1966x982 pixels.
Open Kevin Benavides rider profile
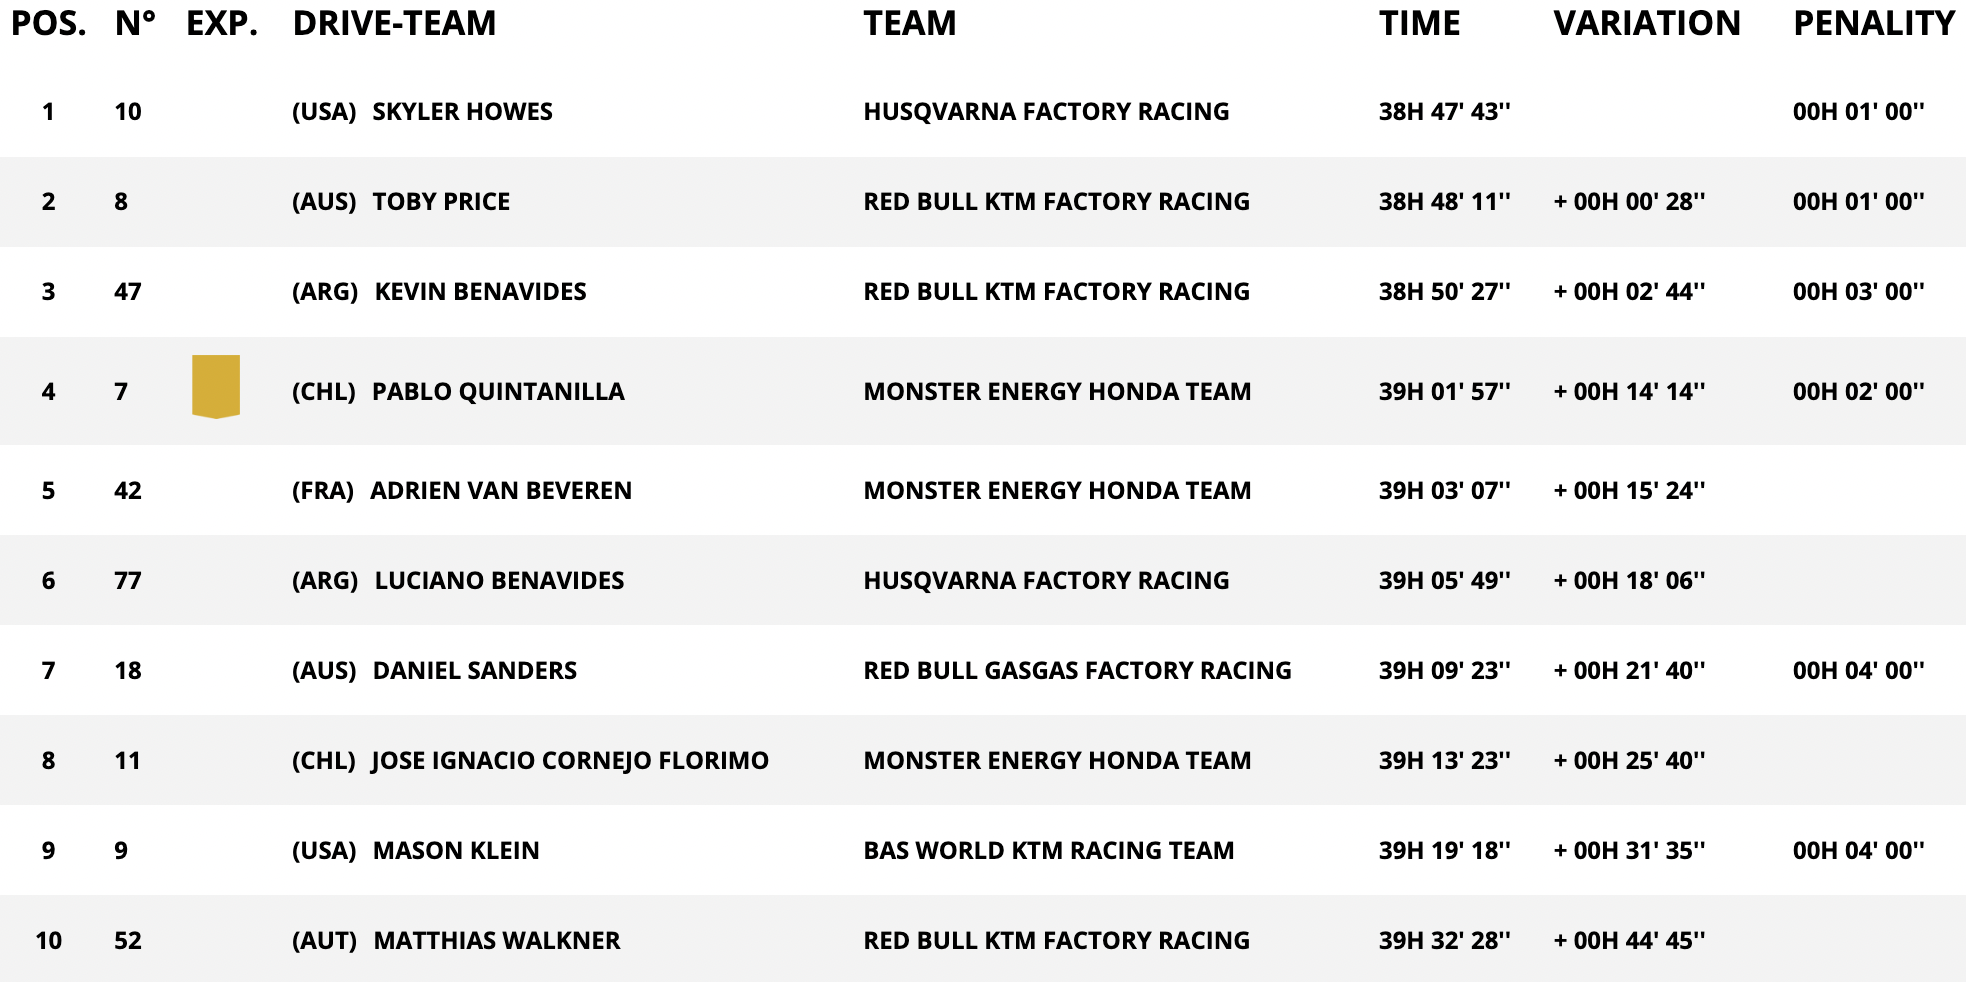coord(480,291)
